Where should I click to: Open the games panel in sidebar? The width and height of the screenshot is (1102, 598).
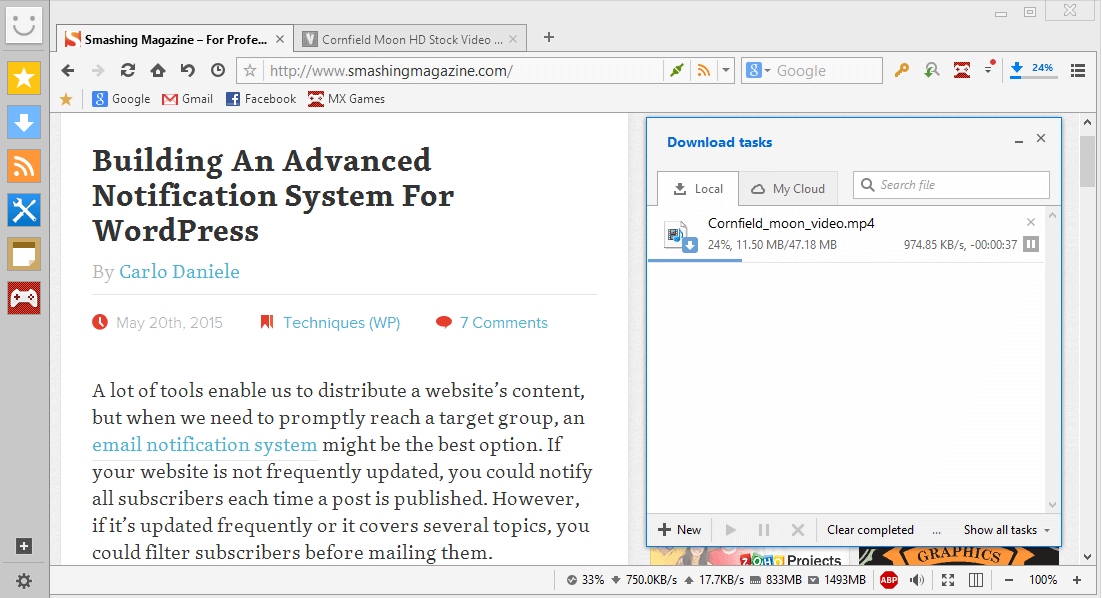click(x=24, y=298)
